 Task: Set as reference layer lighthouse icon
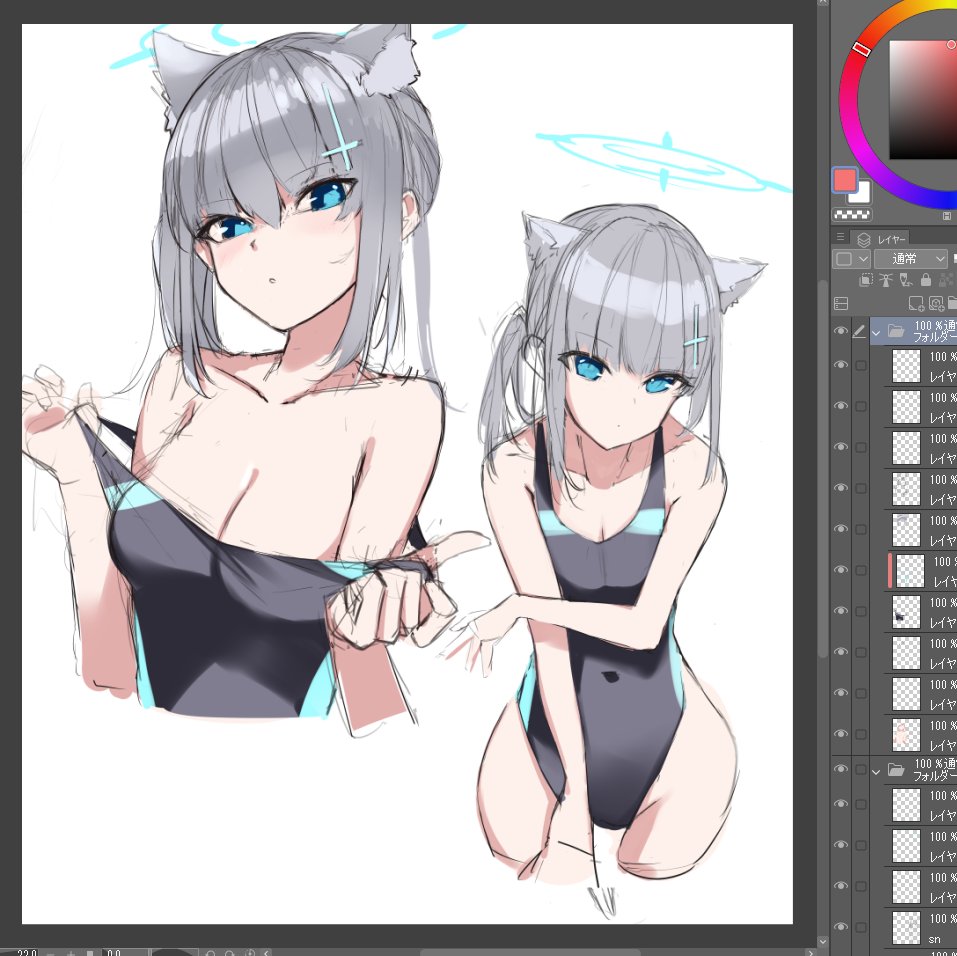tap(886, 280)
